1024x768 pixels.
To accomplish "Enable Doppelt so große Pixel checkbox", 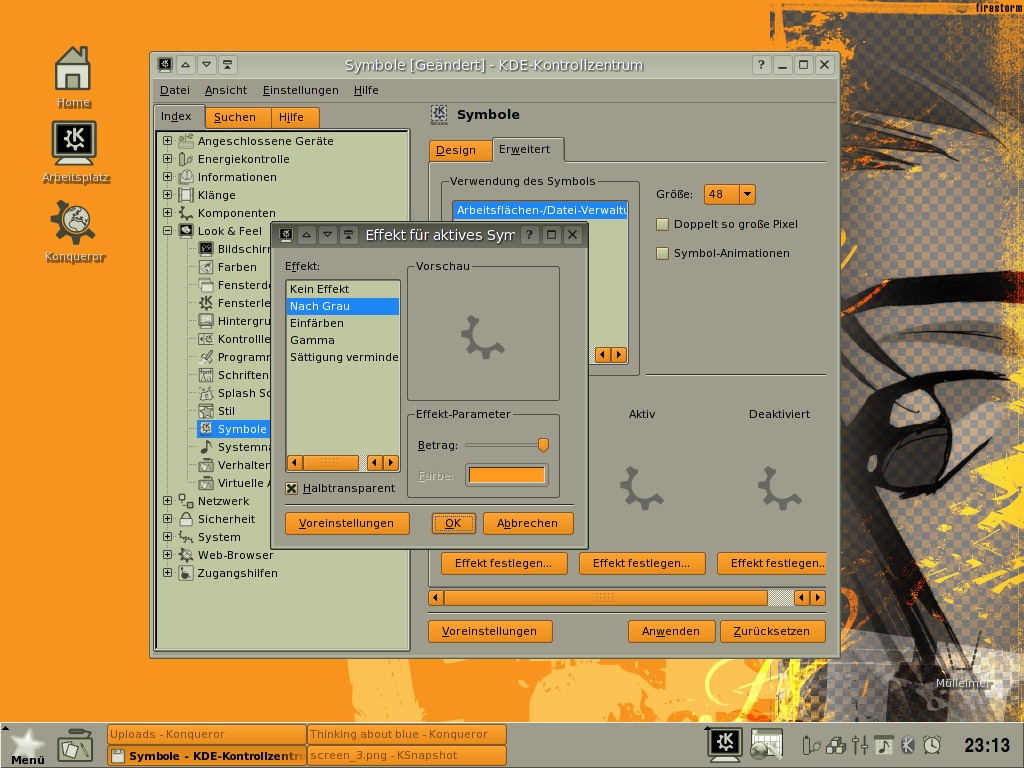I will [662, 224].
